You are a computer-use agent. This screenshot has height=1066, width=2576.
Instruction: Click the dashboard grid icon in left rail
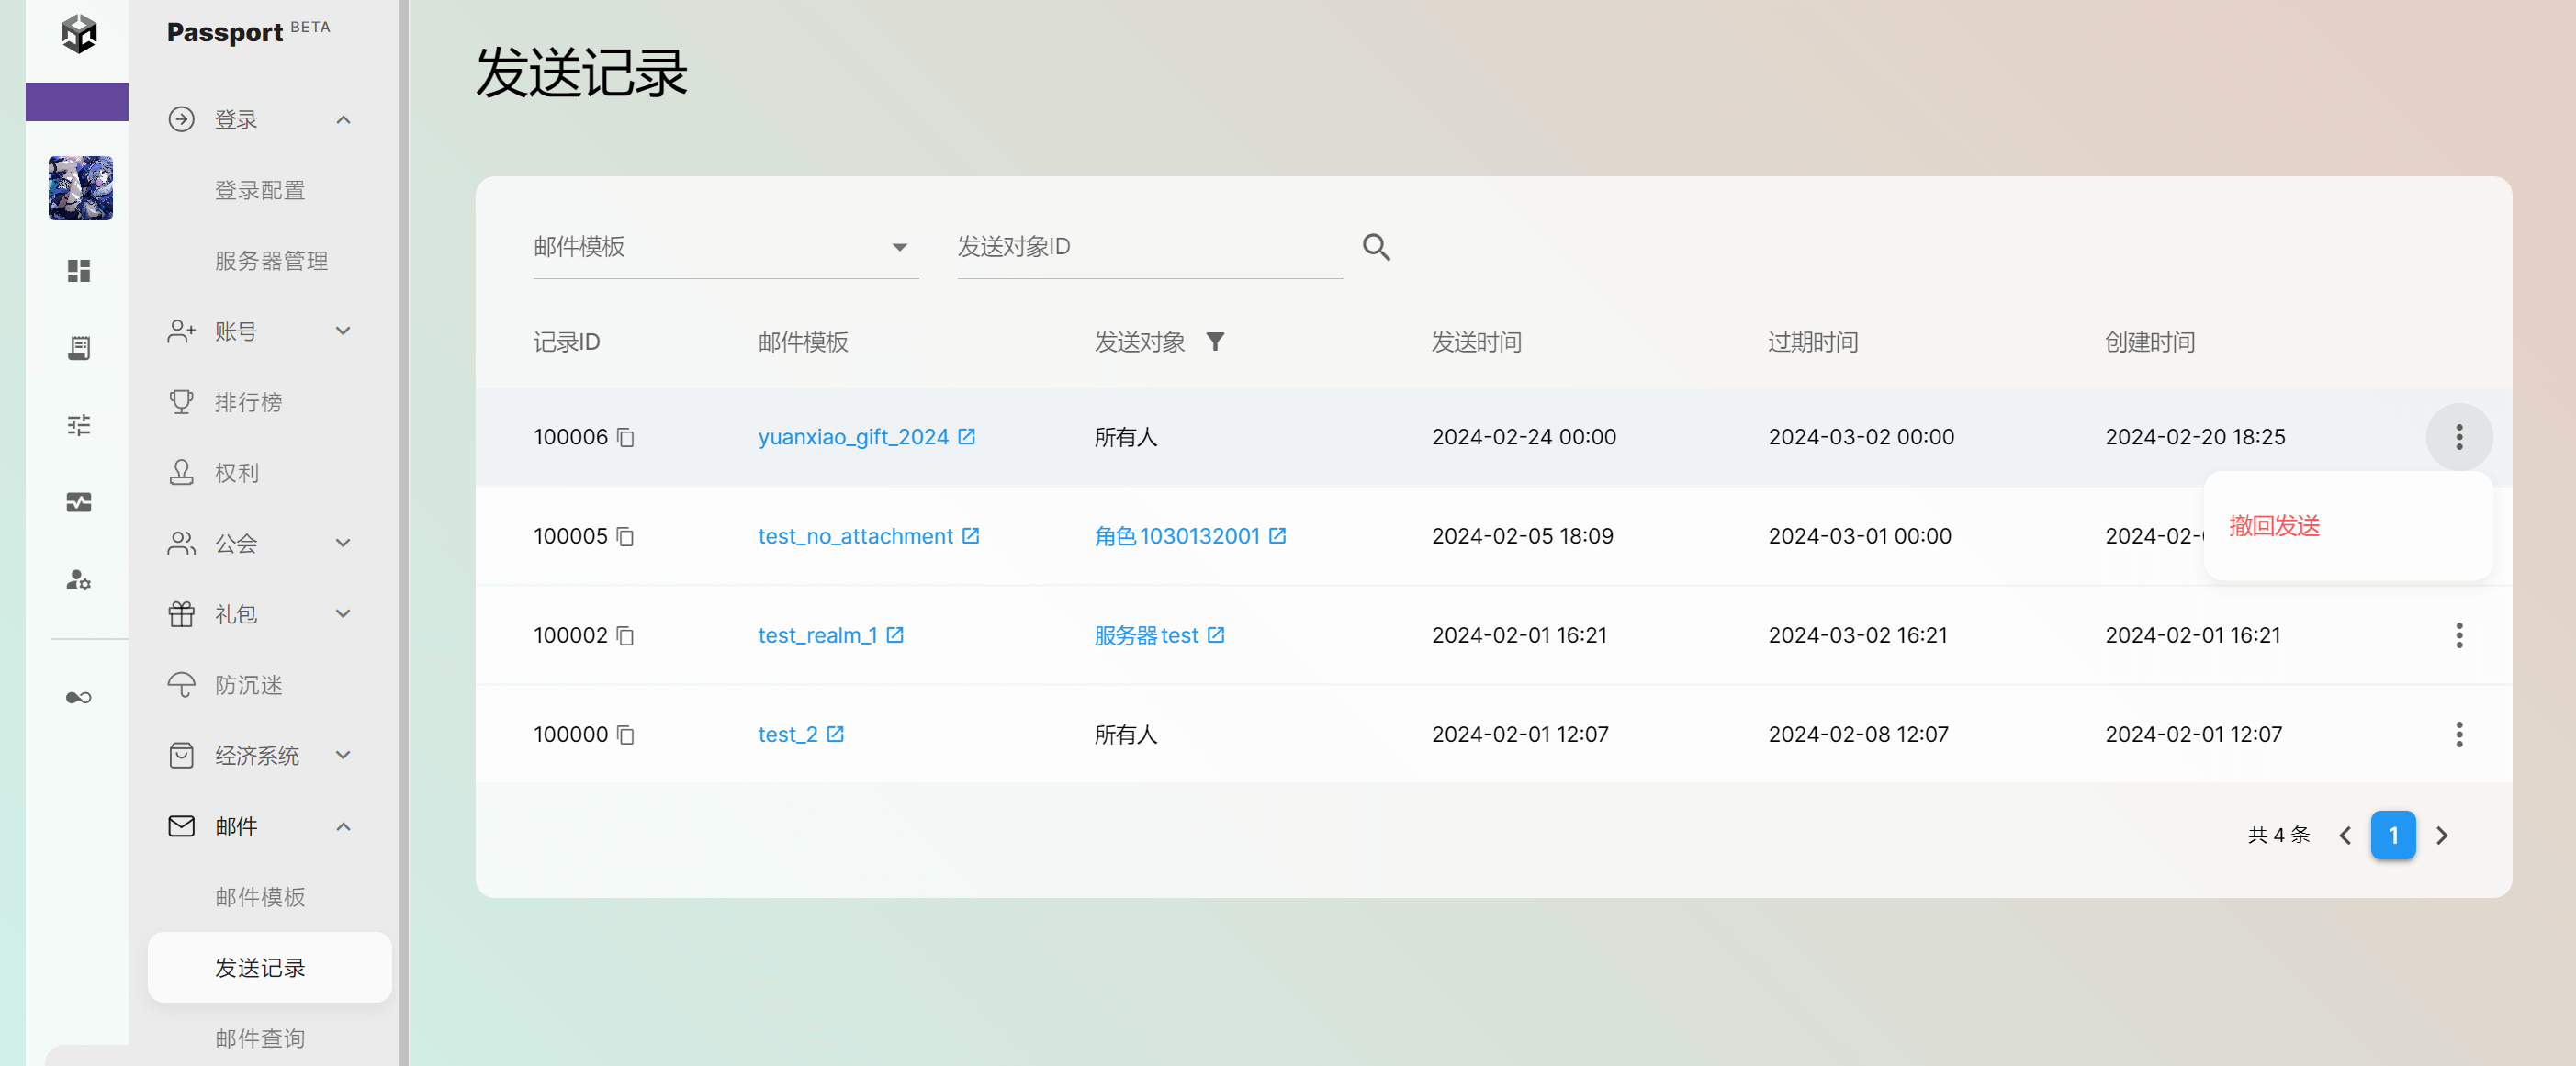pyautogui.click(x=79, y=271)
